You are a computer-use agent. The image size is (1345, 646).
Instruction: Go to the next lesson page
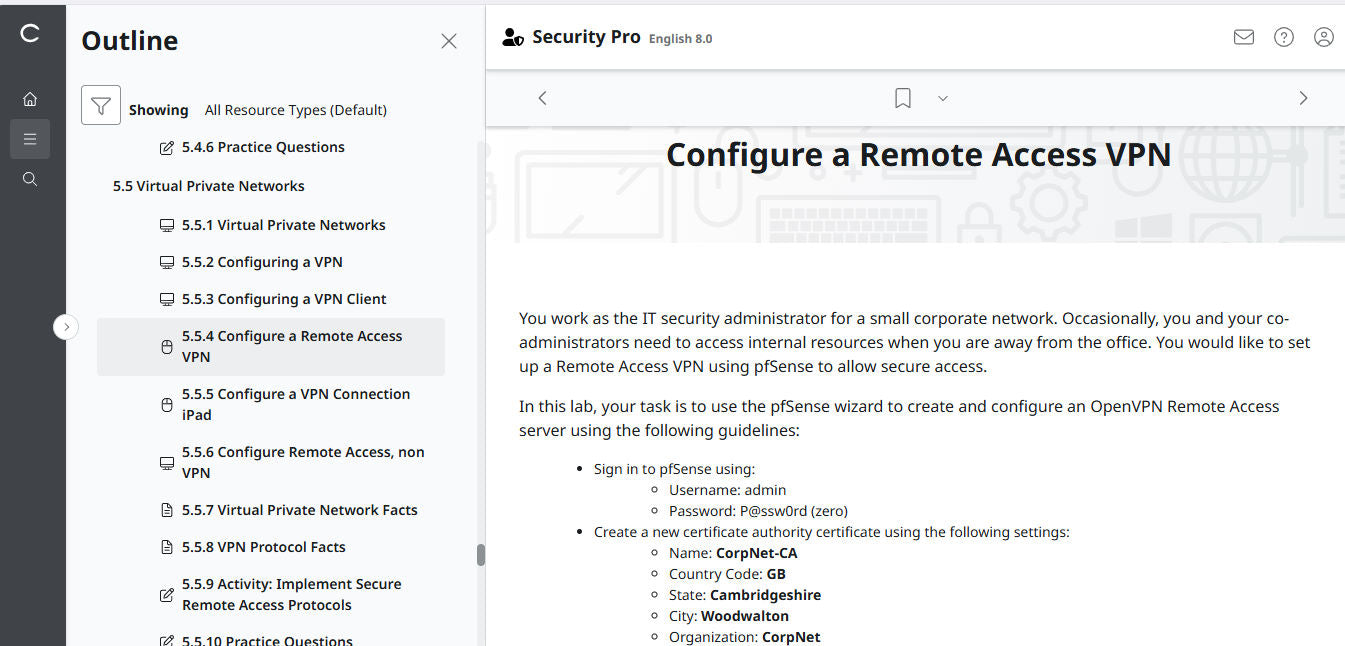click(x=1303, y=97)
